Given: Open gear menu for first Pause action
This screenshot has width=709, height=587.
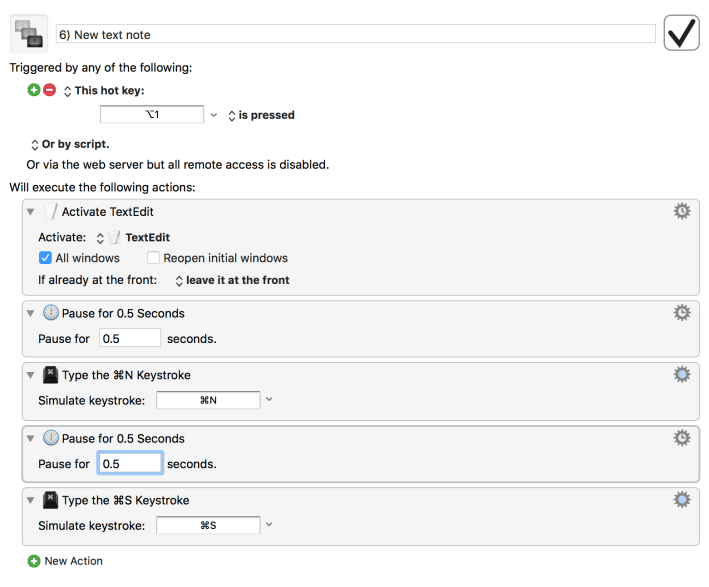Looking at the screenshot, I should click(x=682, y=313).
